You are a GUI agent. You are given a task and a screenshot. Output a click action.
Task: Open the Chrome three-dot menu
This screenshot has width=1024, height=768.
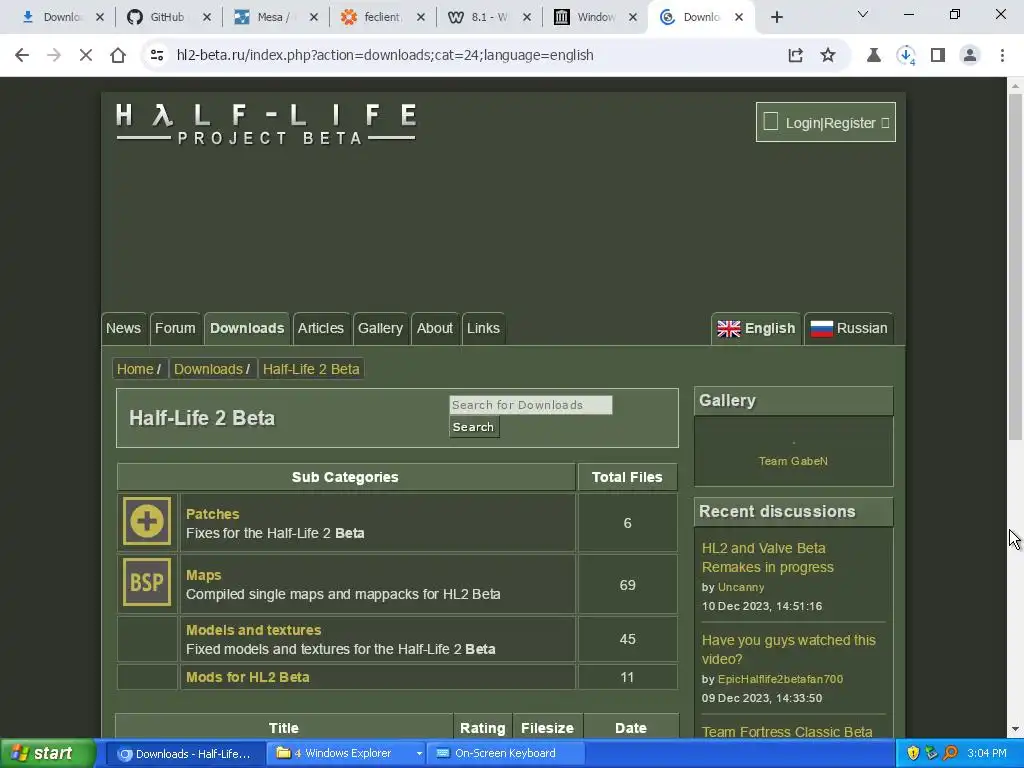[x=1002, y=56]
